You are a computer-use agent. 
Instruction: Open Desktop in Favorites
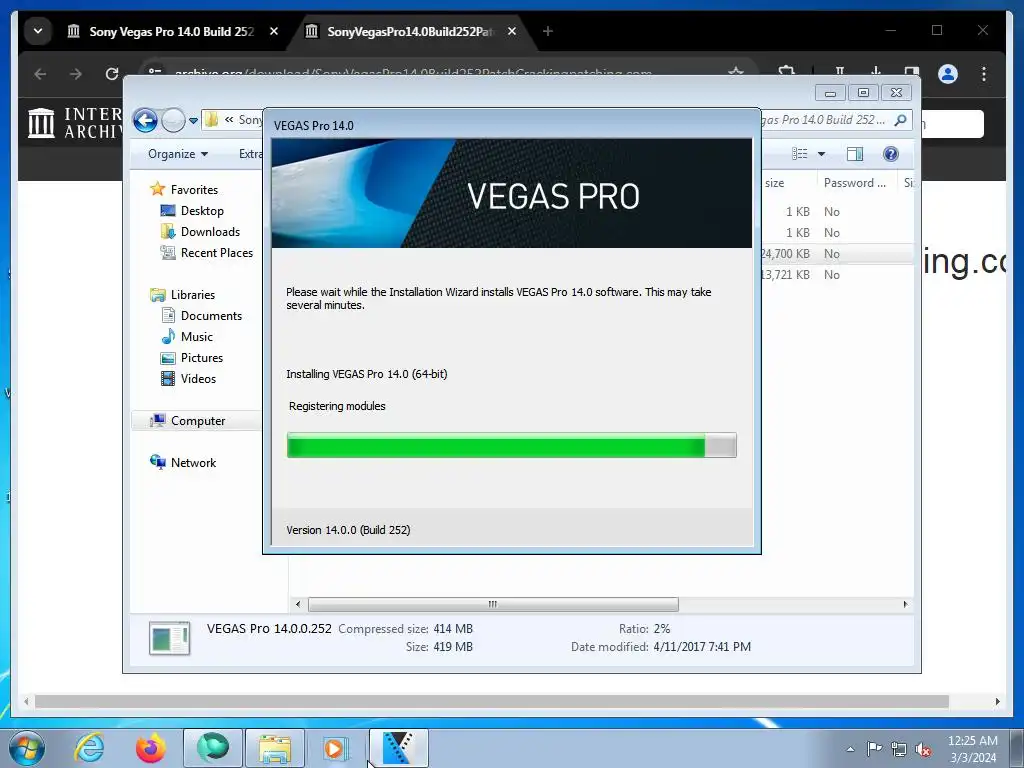[202, 211]
